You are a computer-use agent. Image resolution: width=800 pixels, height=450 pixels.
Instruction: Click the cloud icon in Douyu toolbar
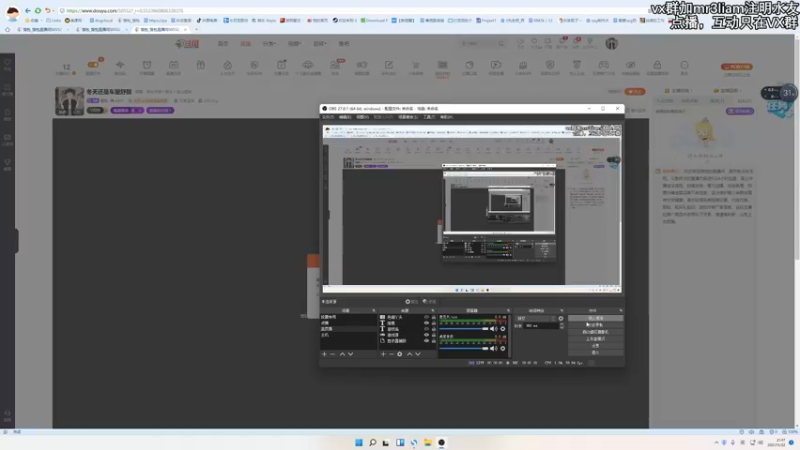(x=308, y=65)
